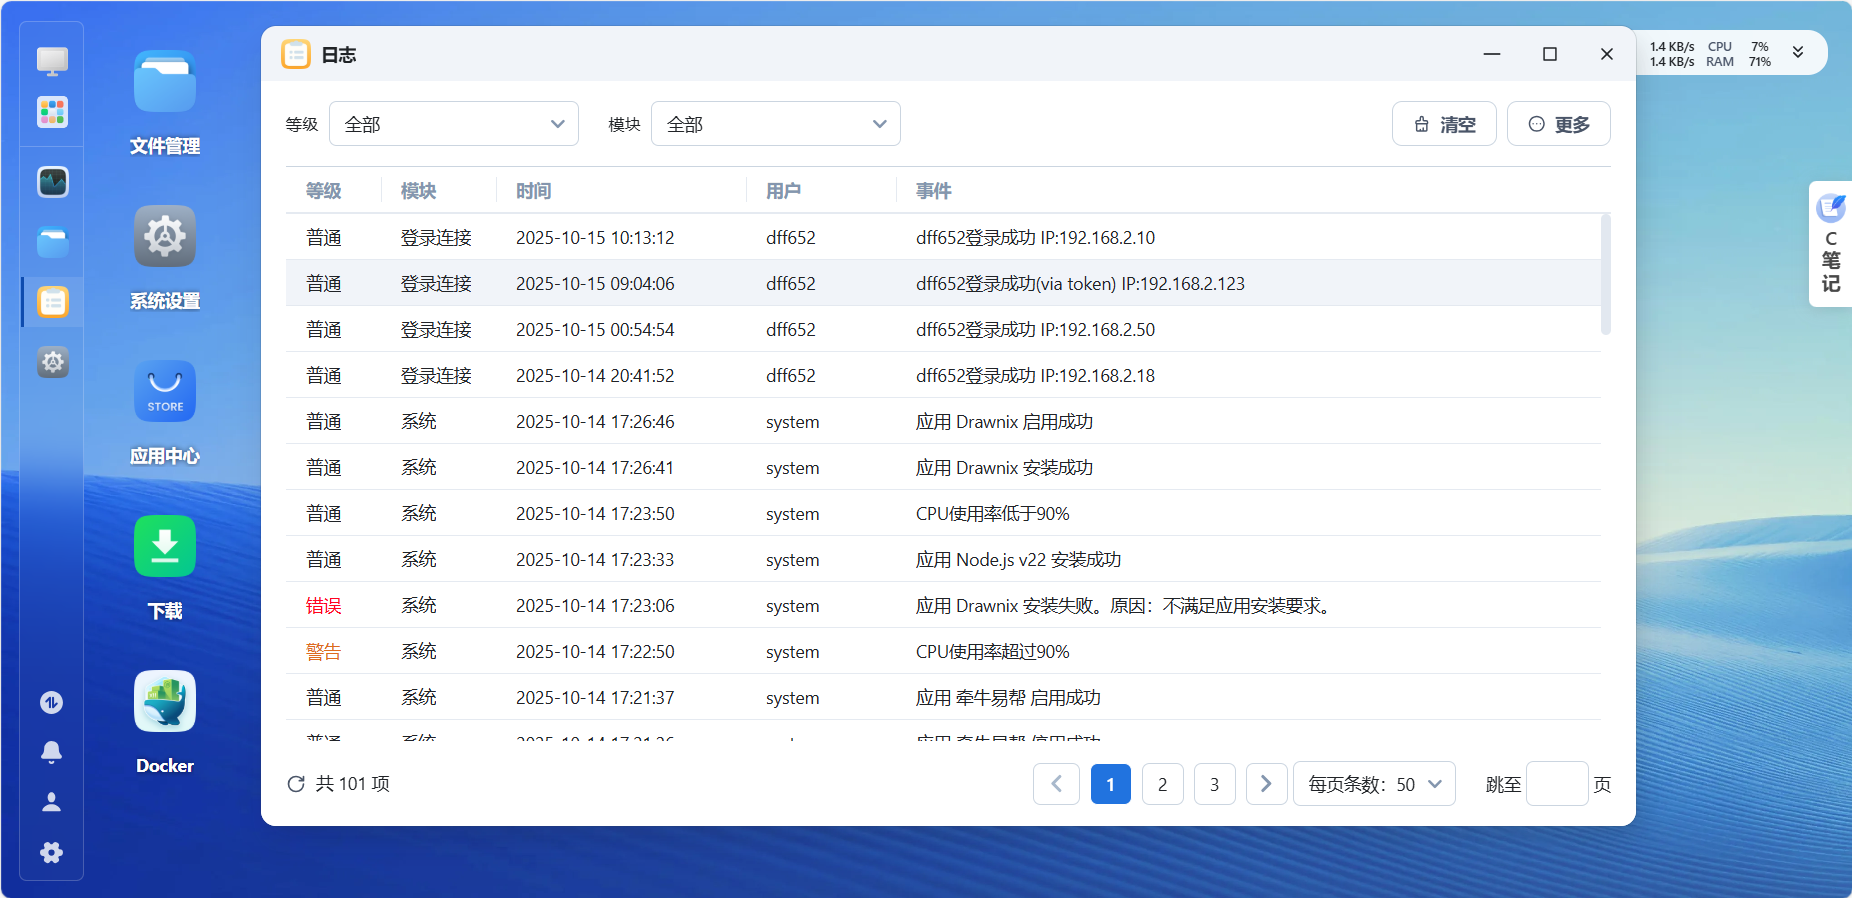Open the 下载 app icon
1852x898 pixels.
165,547
